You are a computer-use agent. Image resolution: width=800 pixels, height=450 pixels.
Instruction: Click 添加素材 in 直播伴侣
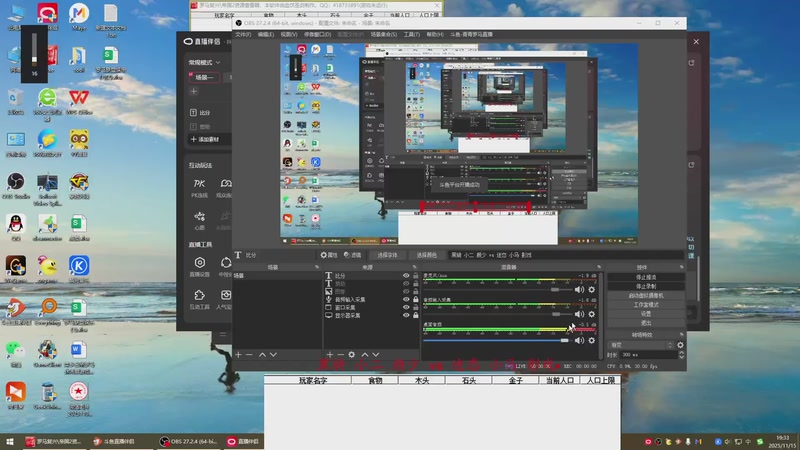pos(205,139)
